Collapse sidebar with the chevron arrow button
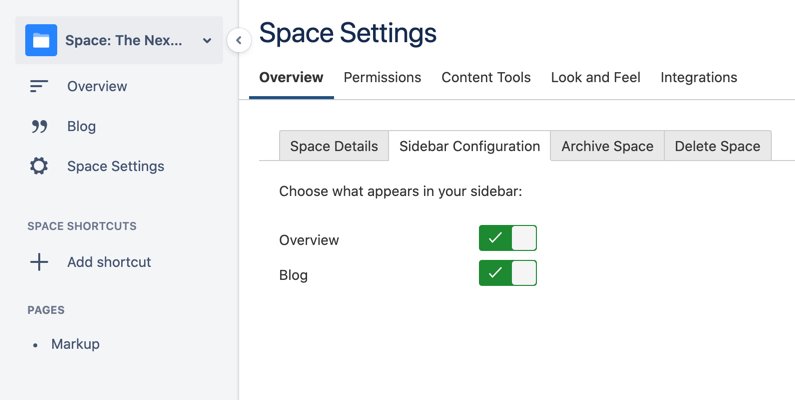Screen dimensions: 795x400 tap(238, 40)
